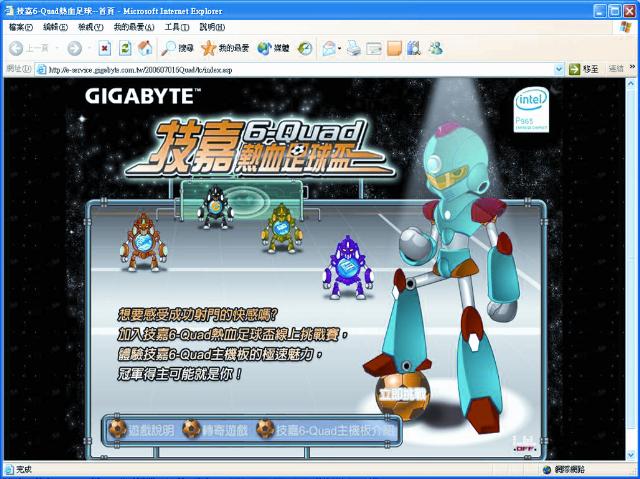Open Favorites (我的最愛) toolbar button
This screenshot has height=479, width=640.
point(224,49)
